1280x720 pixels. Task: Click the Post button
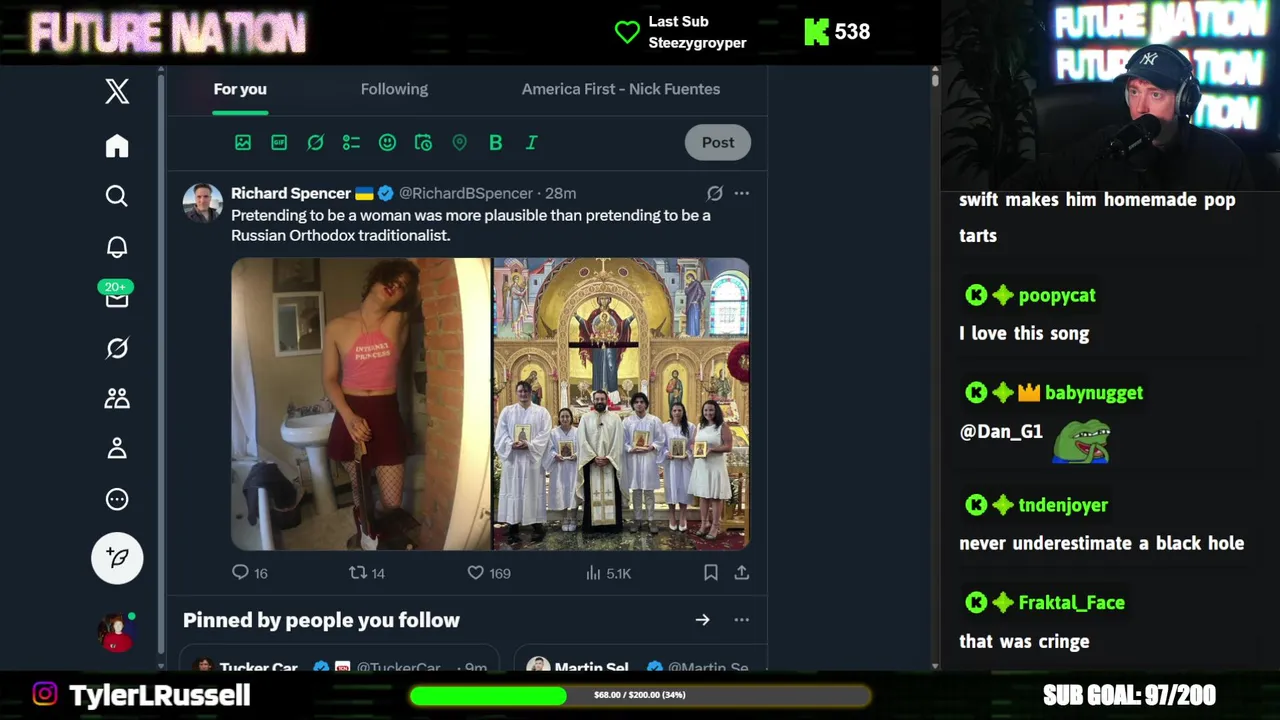pyautogui.click(x=718, y=142)
